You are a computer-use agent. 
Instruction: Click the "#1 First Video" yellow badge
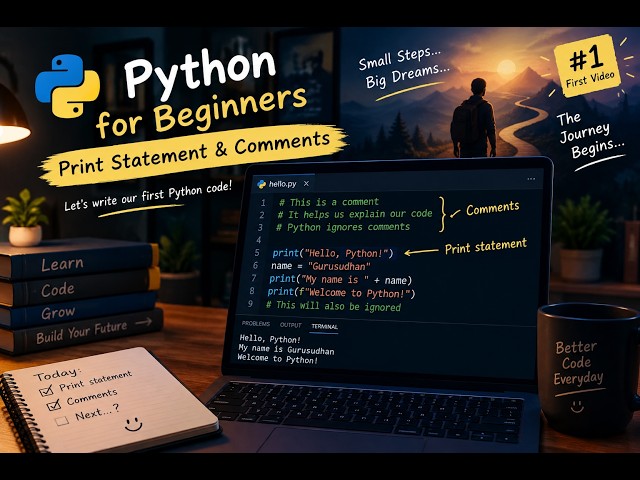pyautogui.click(x=588, y=65)
